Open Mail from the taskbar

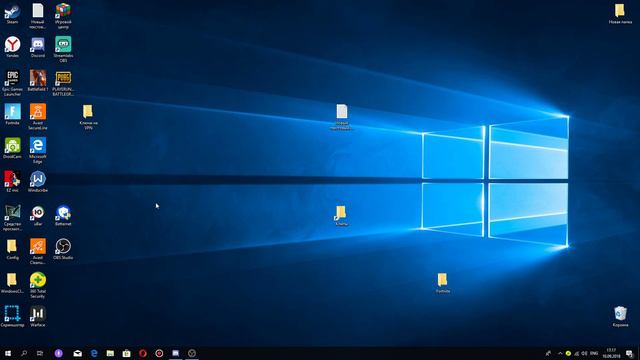pyautogui.click(x=78, y=353)
